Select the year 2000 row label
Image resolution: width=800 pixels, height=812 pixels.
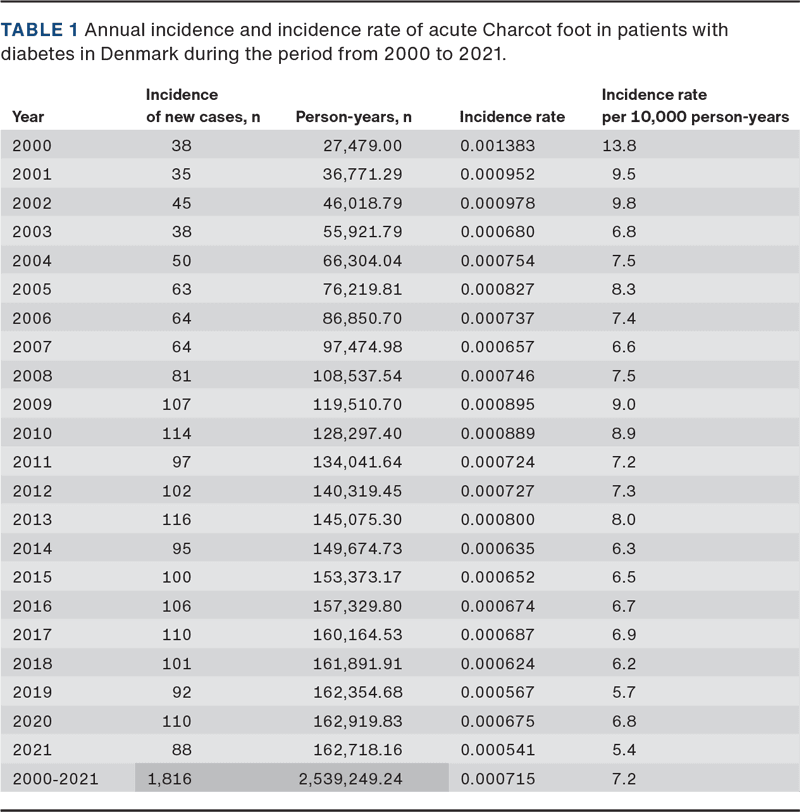tap(32, 146)
